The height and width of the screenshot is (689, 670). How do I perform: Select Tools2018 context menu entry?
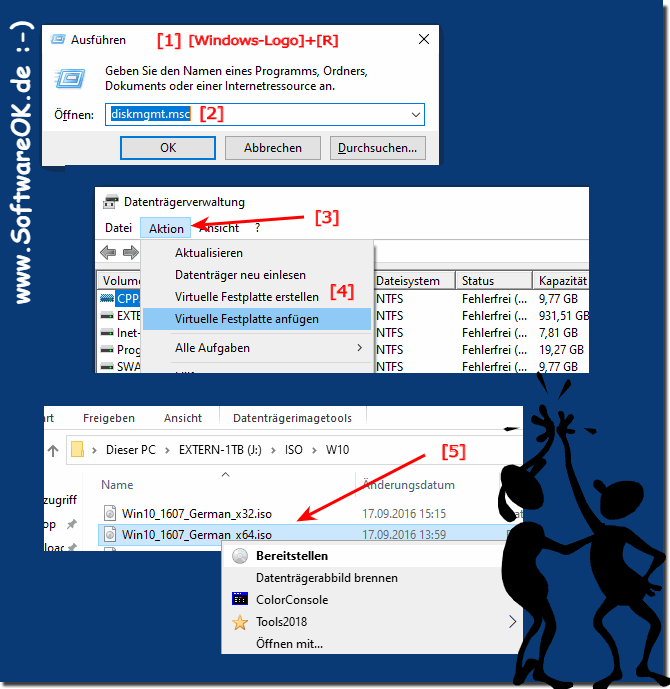point(372,621)
